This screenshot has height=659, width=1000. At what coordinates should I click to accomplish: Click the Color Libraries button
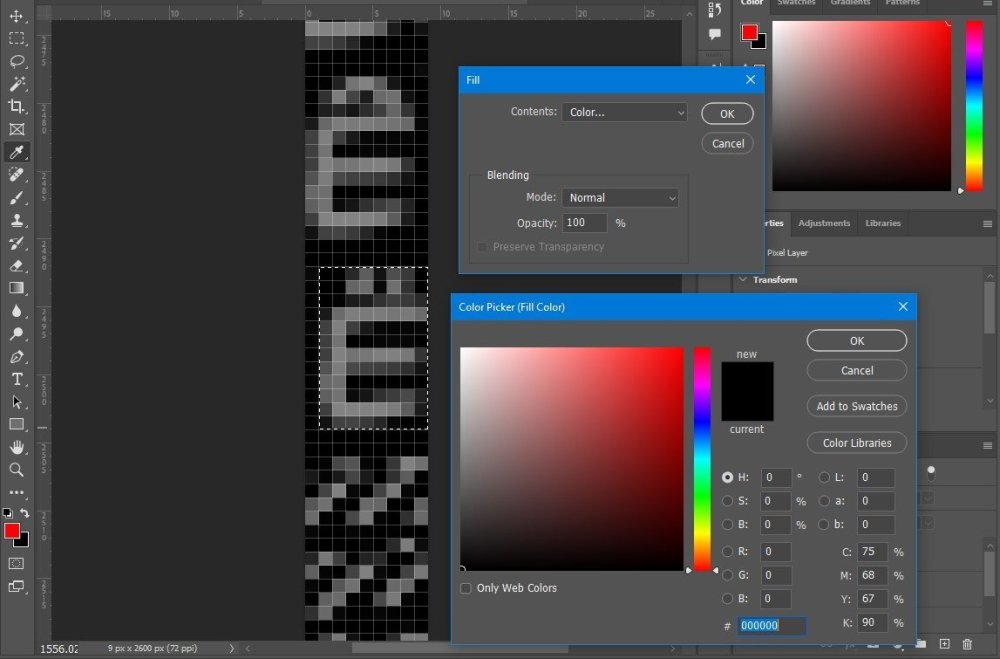click(x=856, y=443)
